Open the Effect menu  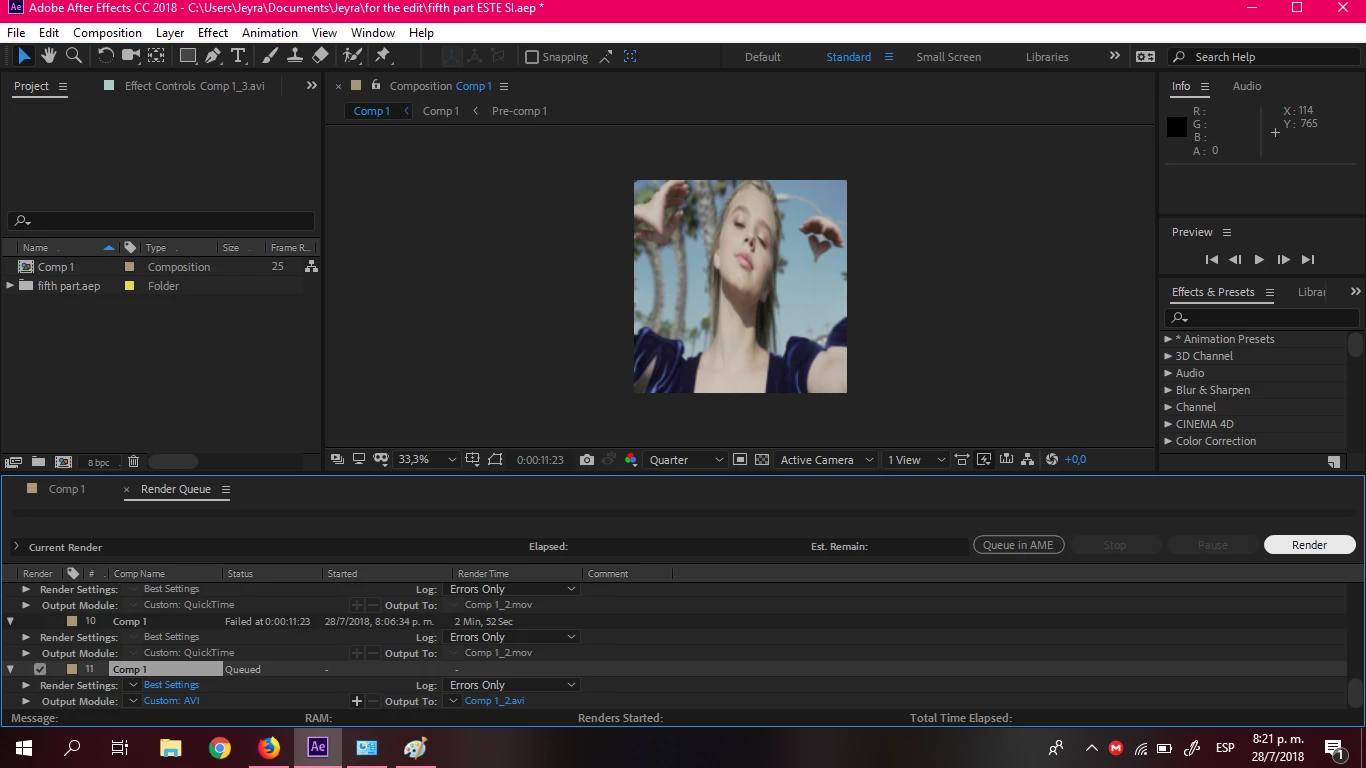click(213, 33)
